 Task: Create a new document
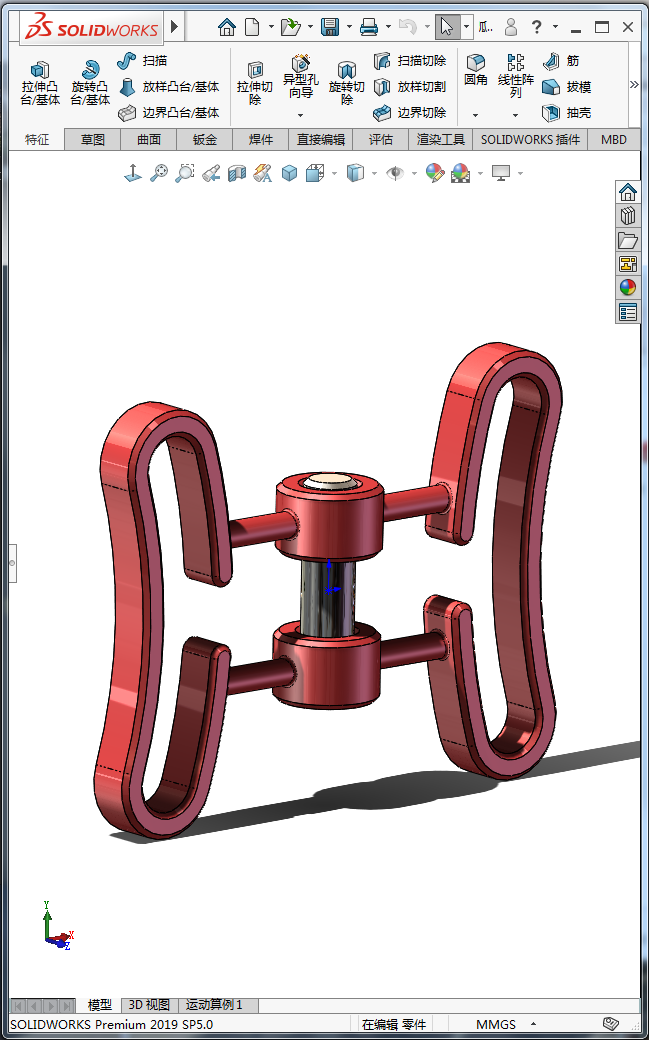click(x=252, y=27)
